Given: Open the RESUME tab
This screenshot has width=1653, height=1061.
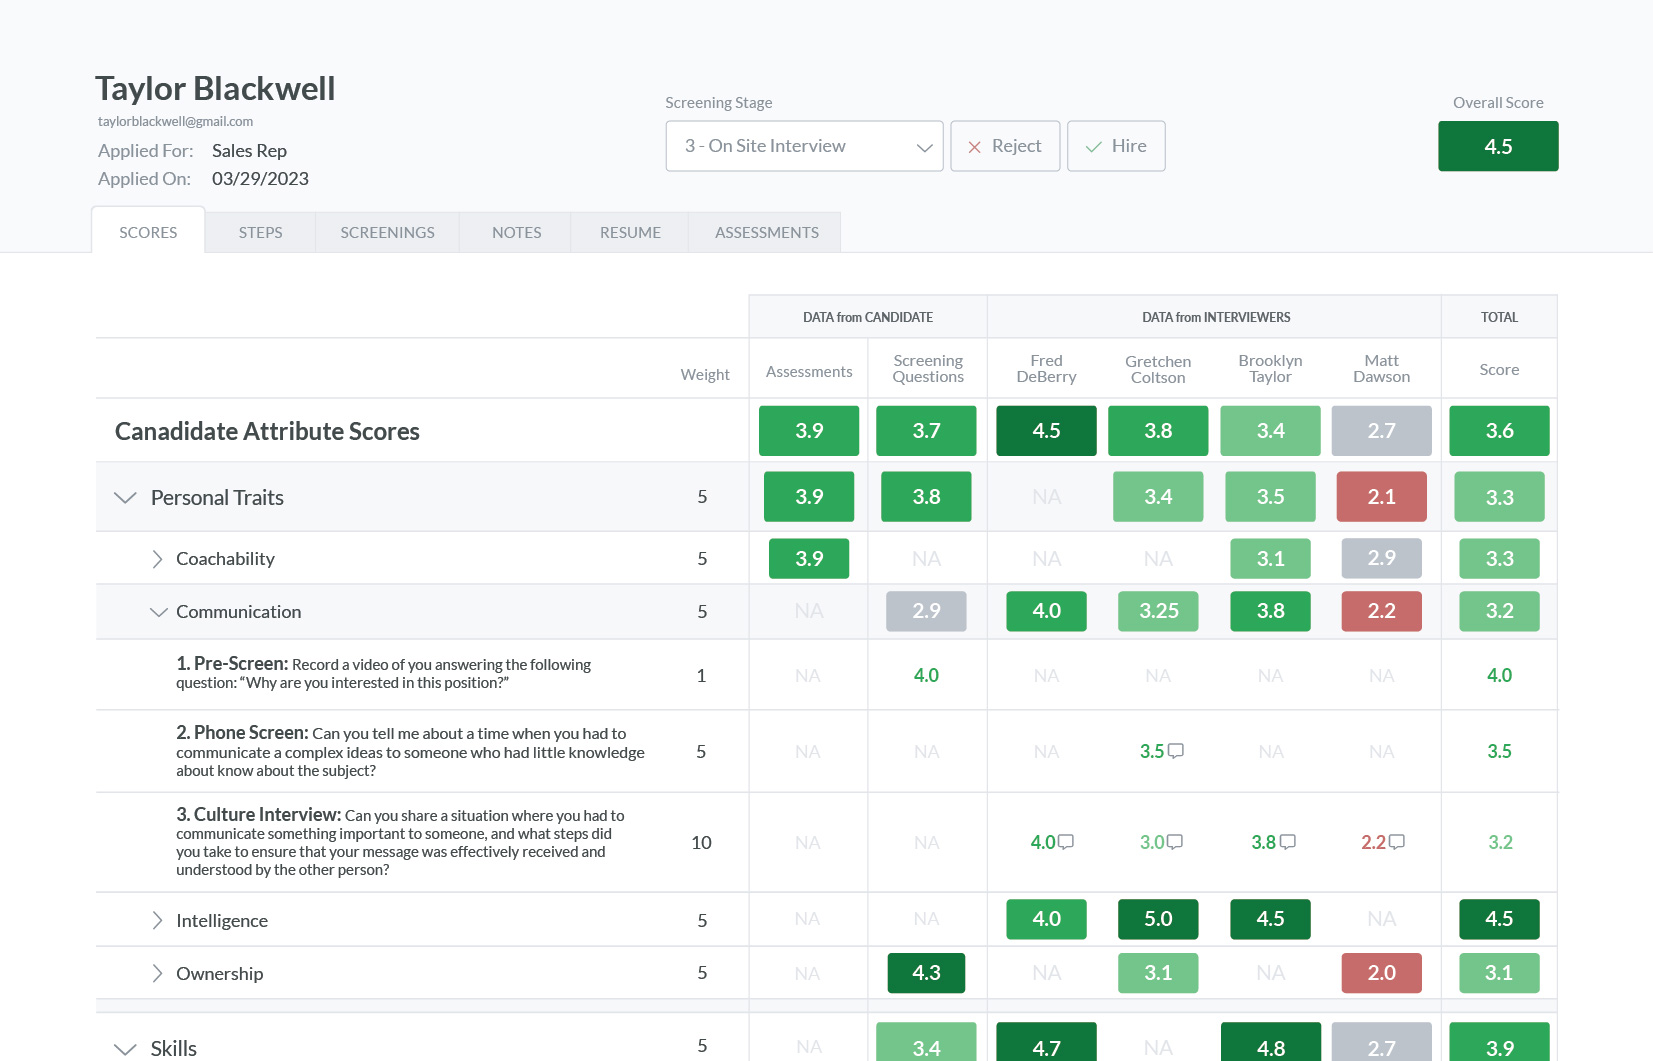Looking at the screenshot, I should (629, 232).
